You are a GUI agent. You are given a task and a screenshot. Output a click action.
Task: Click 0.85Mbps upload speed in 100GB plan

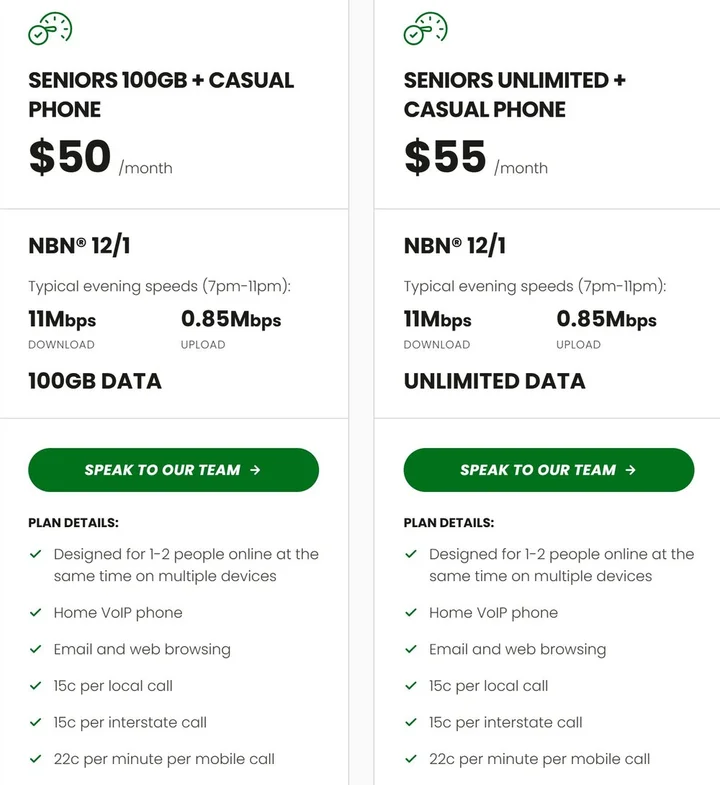tap(231, 320)
